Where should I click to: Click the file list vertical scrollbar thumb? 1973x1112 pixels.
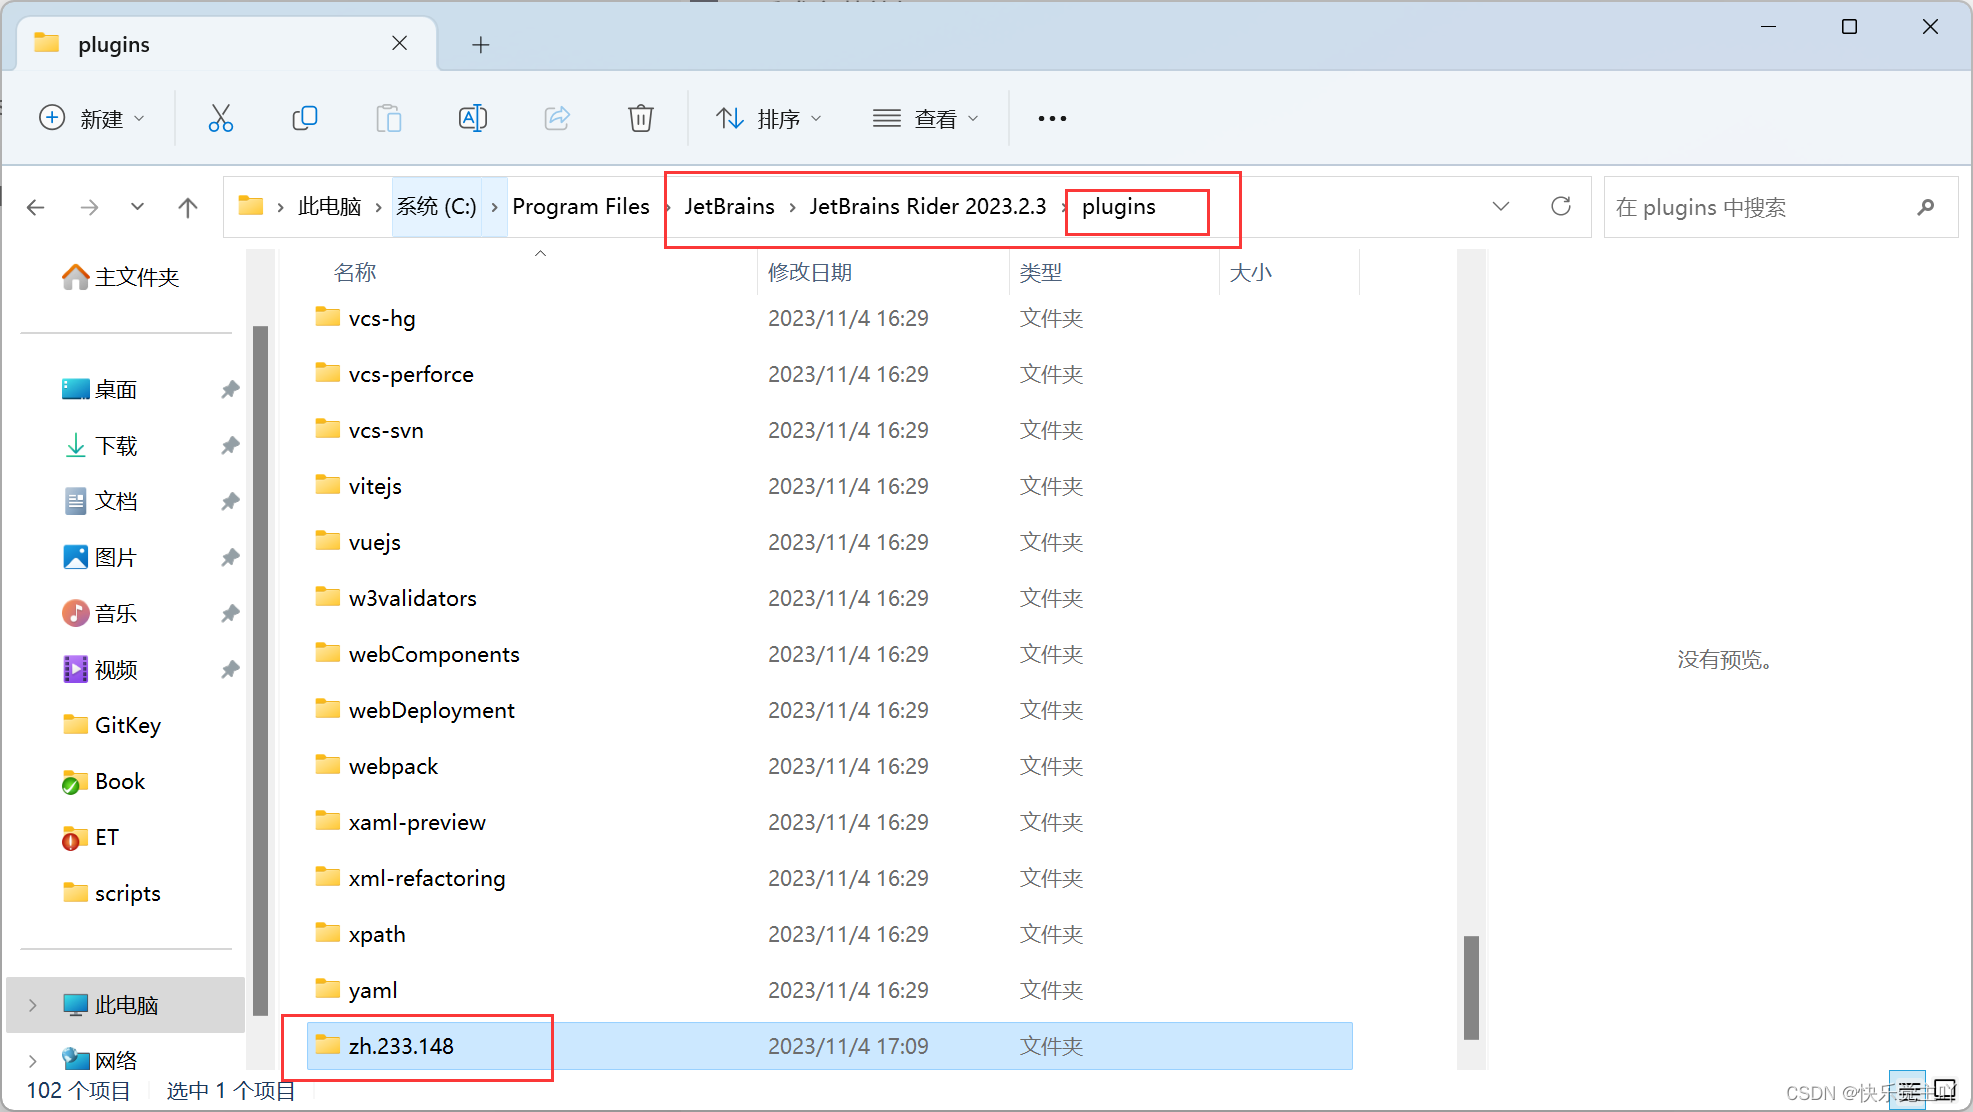click(1471, 987)
